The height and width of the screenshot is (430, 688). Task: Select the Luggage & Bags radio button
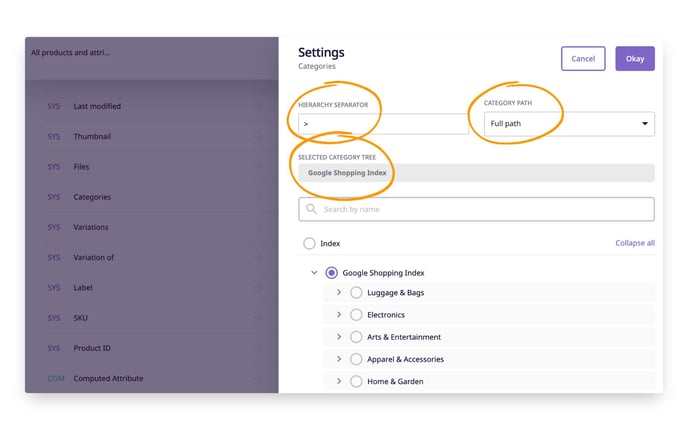[356, 292]
